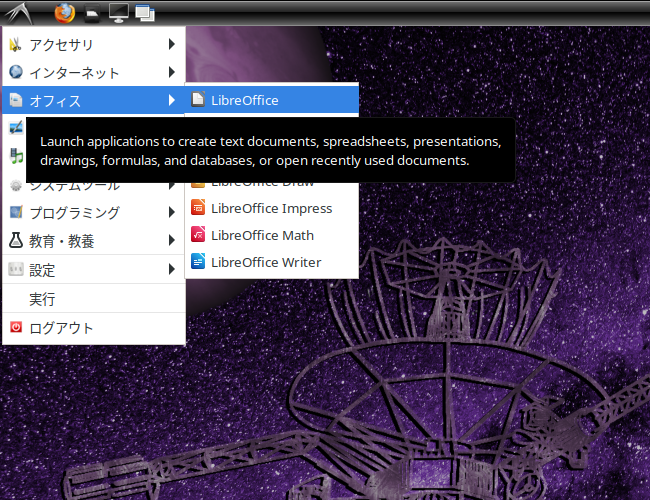Click the LibreOffice Impress icon

198,207
